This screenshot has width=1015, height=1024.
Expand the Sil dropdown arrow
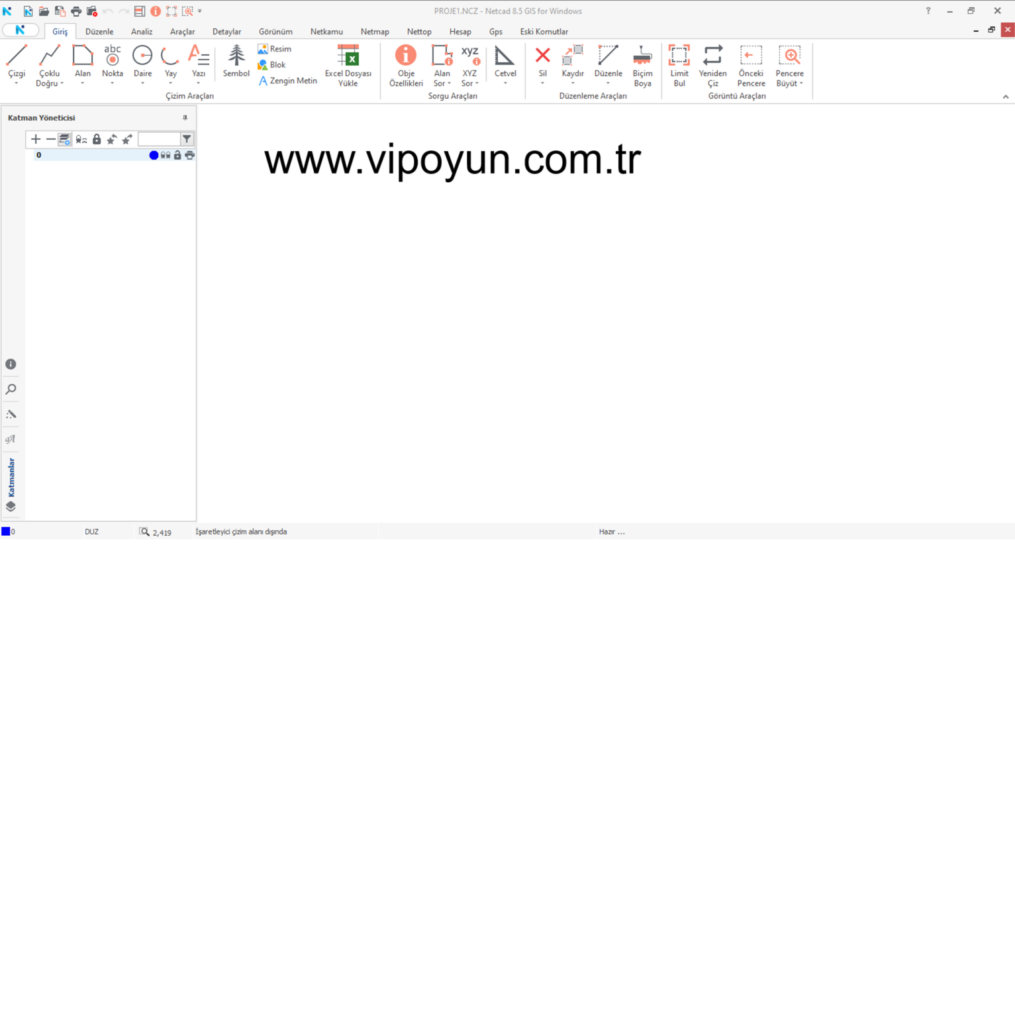(542, 84)
